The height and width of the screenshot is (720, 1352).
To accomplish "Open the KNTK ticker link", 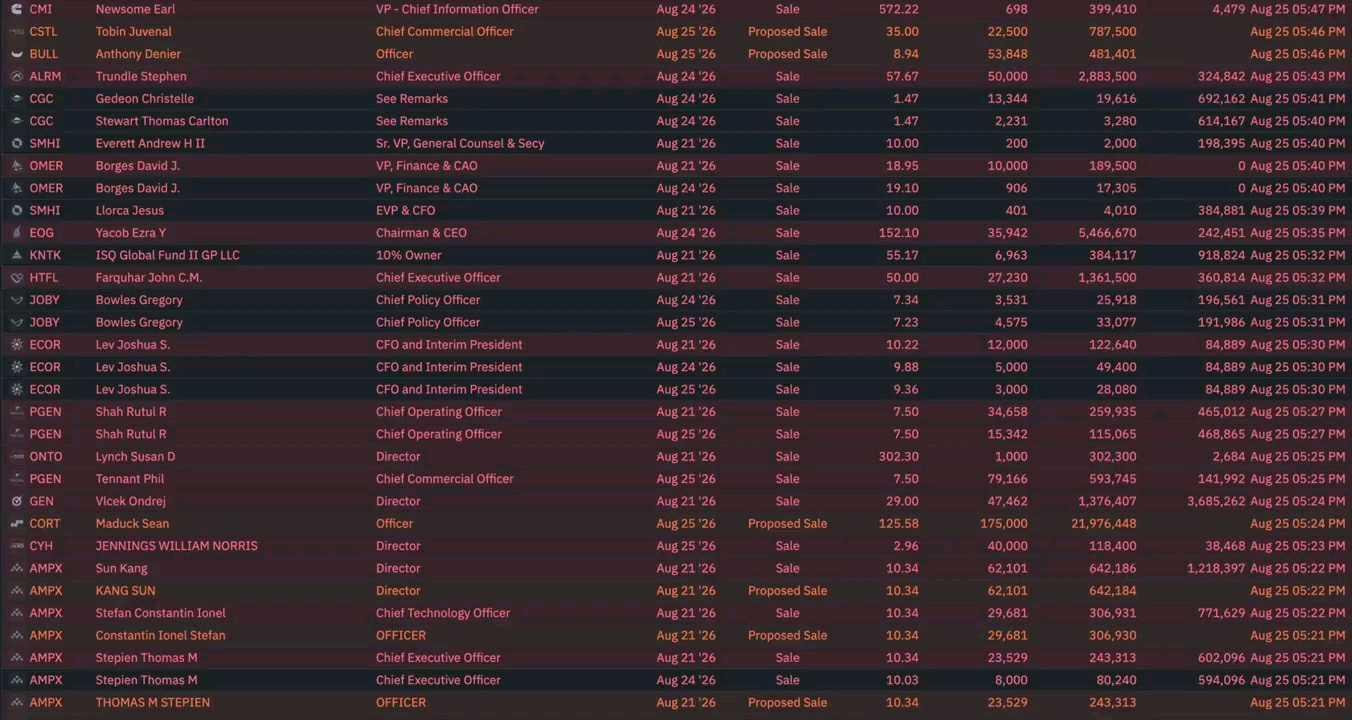I will tap(45, 255).
